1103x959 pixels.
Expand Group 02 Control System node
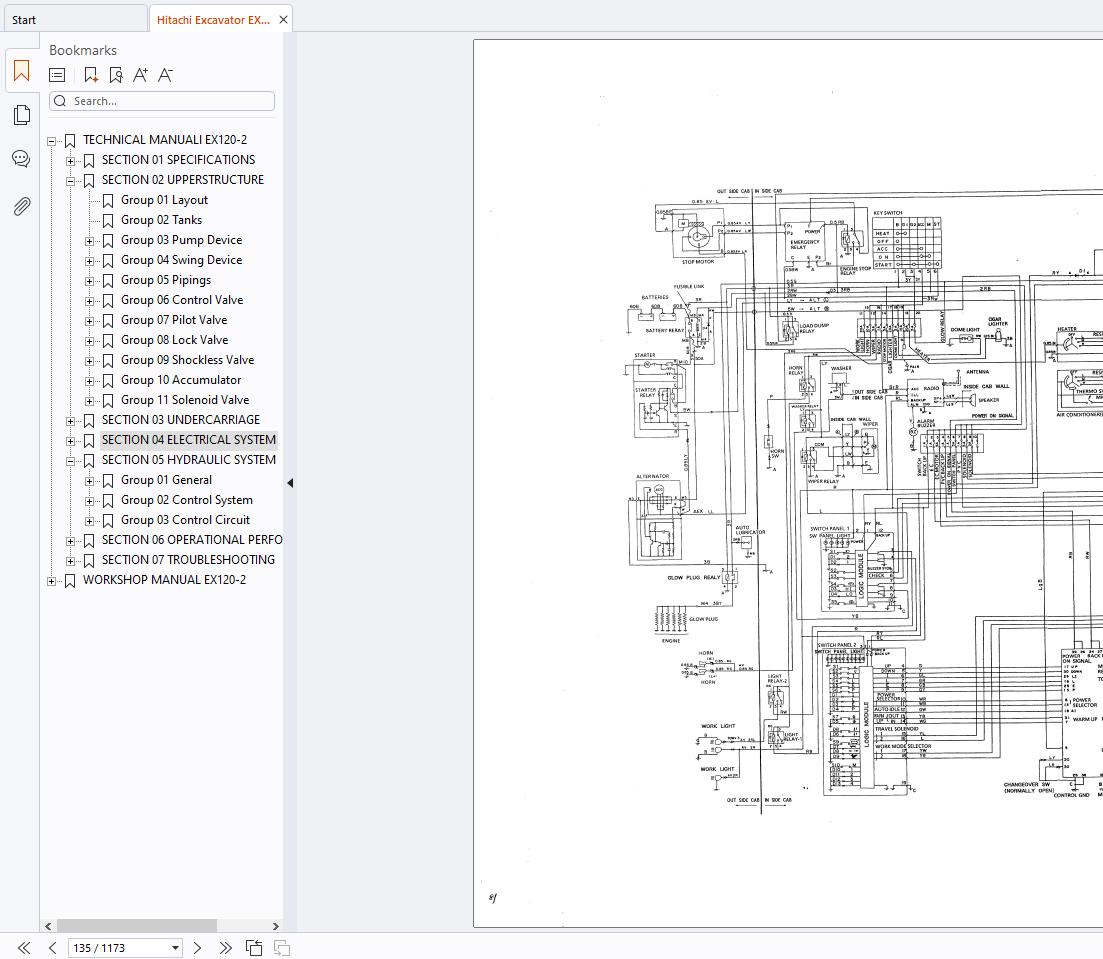tap(89, 502)
